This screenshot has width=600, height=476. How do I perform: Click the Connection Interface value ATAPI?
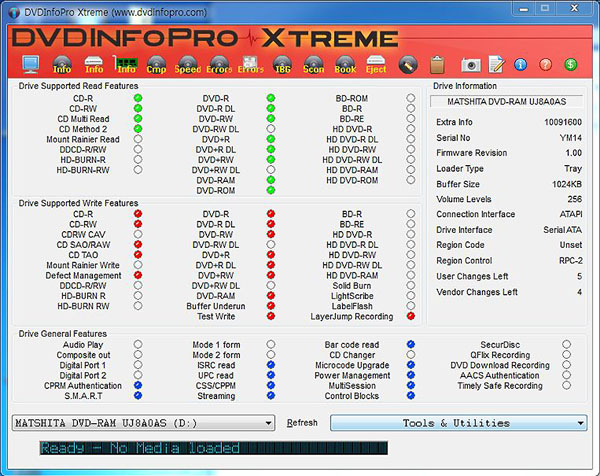571,214
